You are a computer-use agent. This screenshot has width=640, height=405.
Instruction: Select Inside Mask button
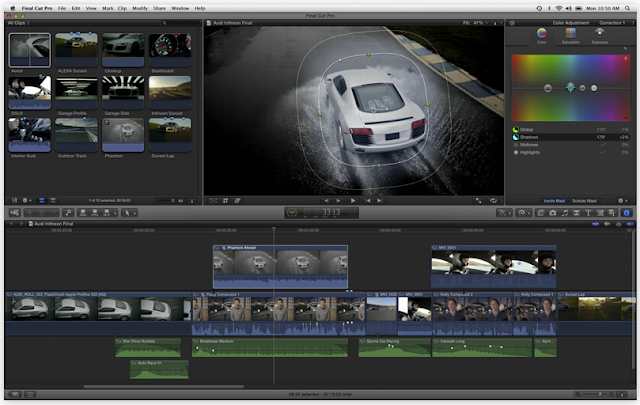pyautogui.click(x=554, y=201)
